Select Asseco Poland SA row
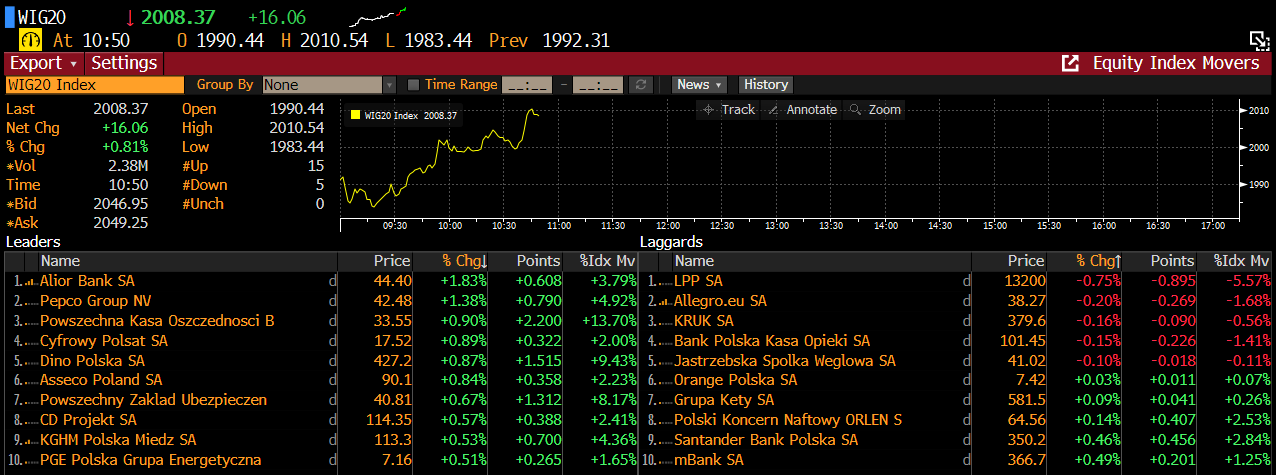 [x=320, y=380]
